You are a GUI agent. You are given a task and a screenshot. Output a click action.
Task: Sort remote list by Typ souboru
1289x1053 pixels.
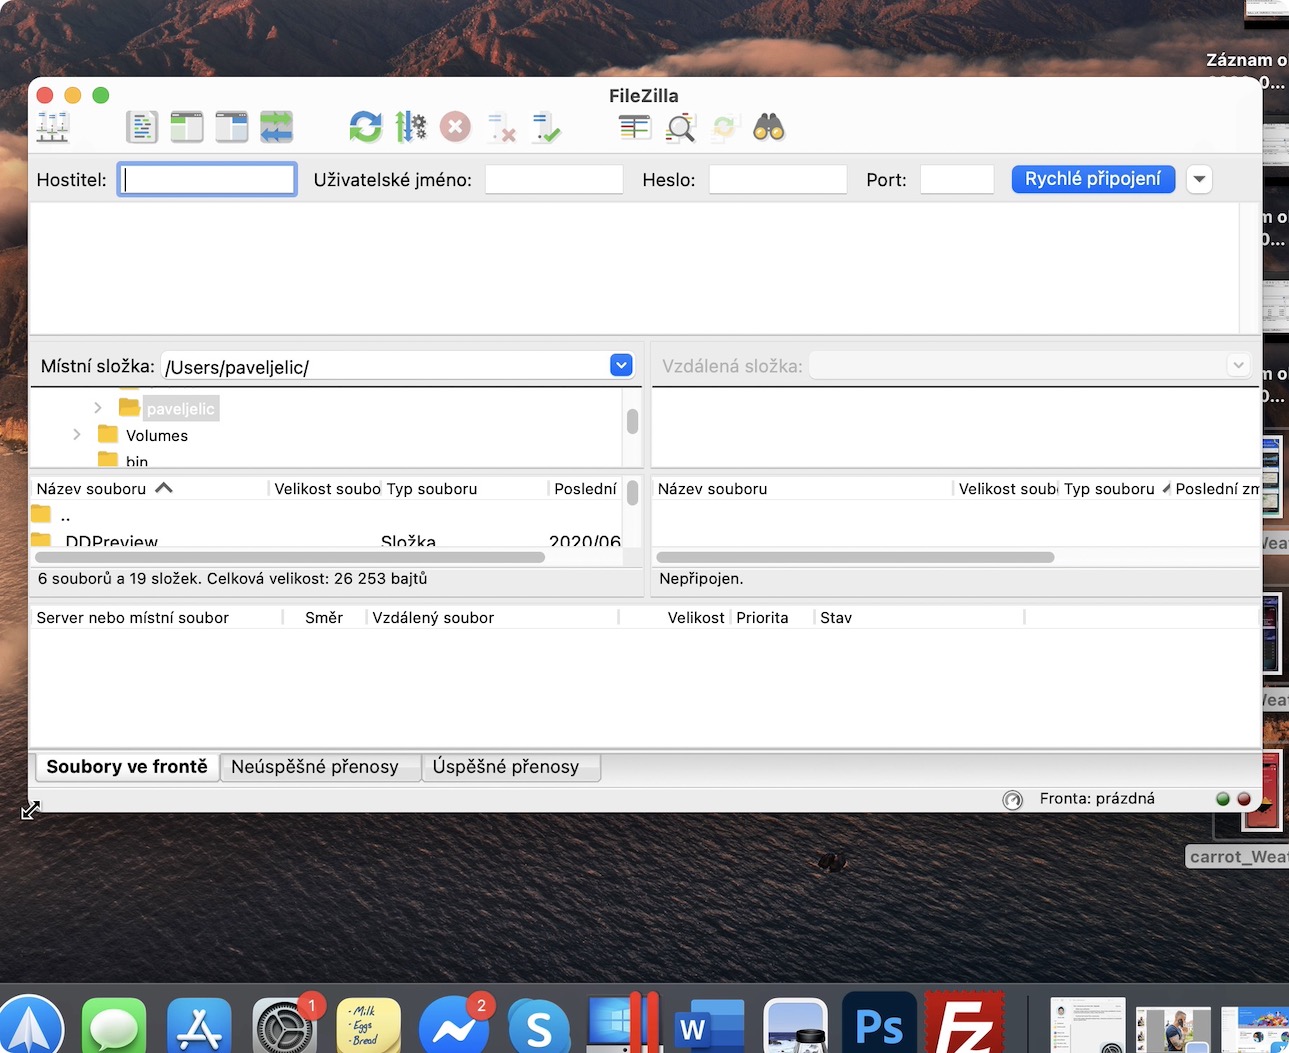[x=1114, y=489]
